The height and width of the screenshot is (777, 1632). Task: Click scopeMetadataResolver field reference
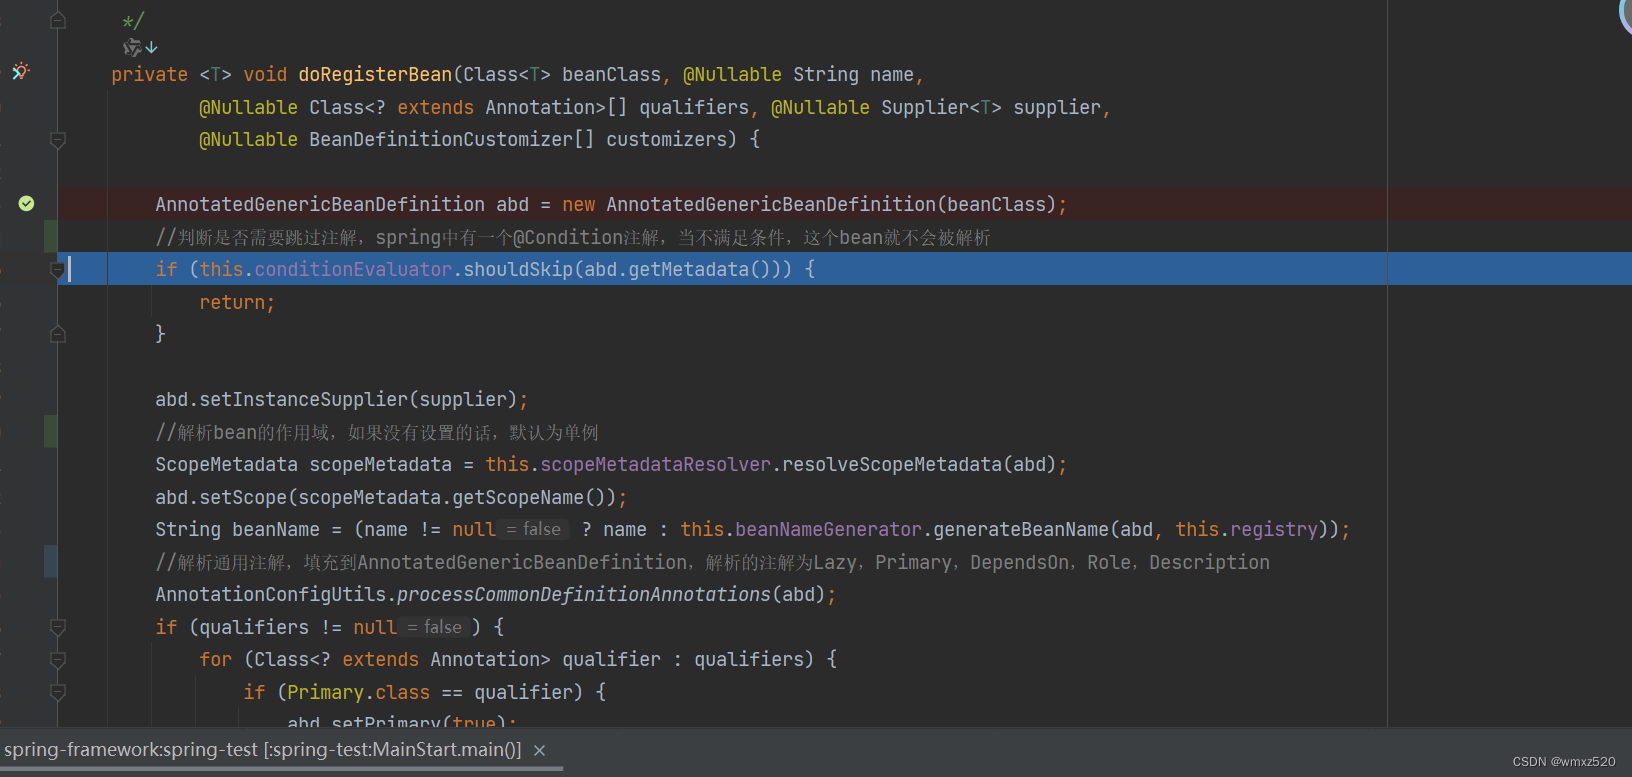[656, 465]
